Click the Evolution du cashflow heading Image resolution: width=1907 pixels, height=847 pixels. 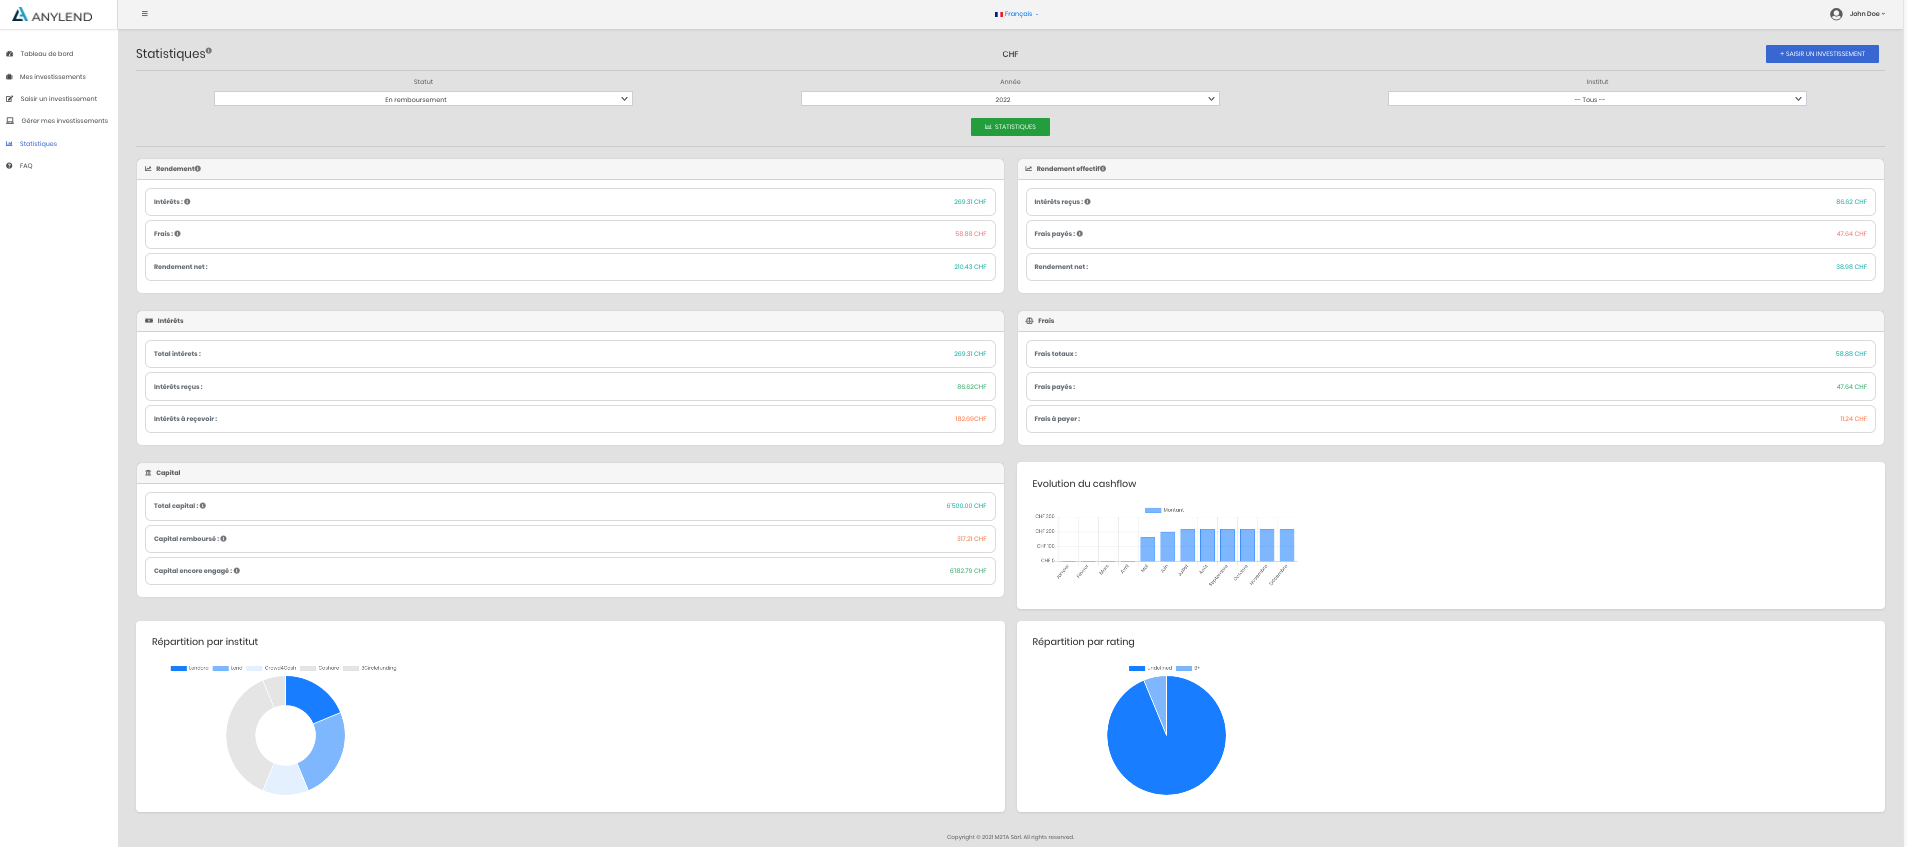click(1084, 484)
